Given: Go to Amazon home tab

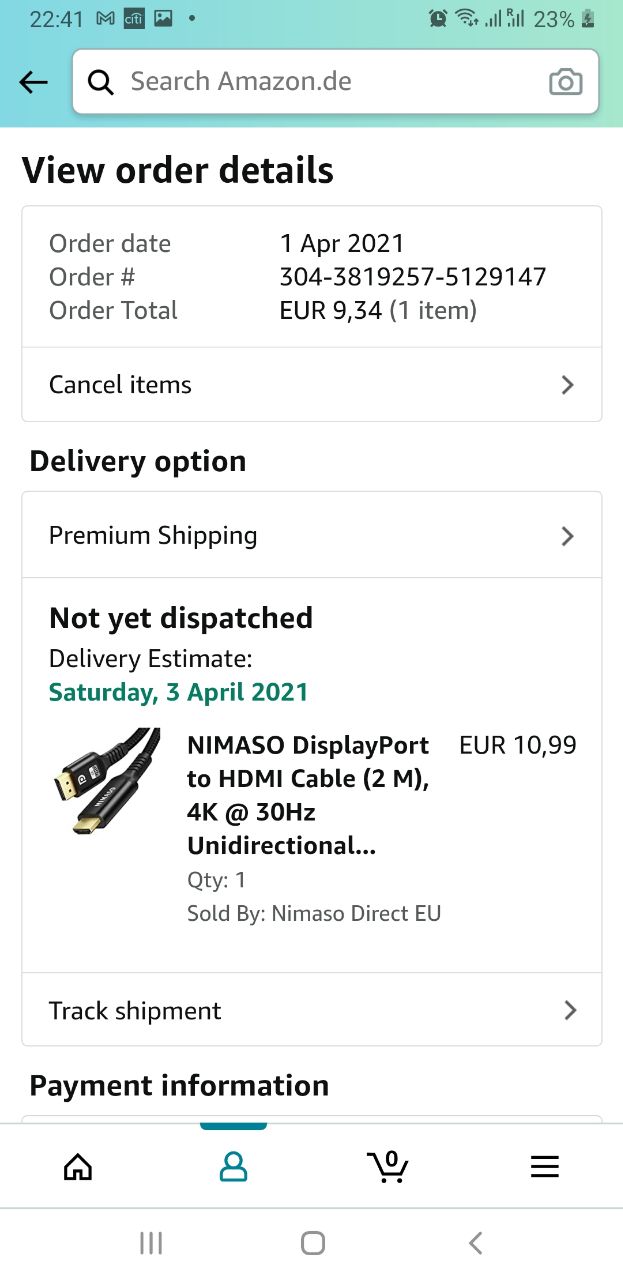Looking at the screenshot, I should [78, 1166].
